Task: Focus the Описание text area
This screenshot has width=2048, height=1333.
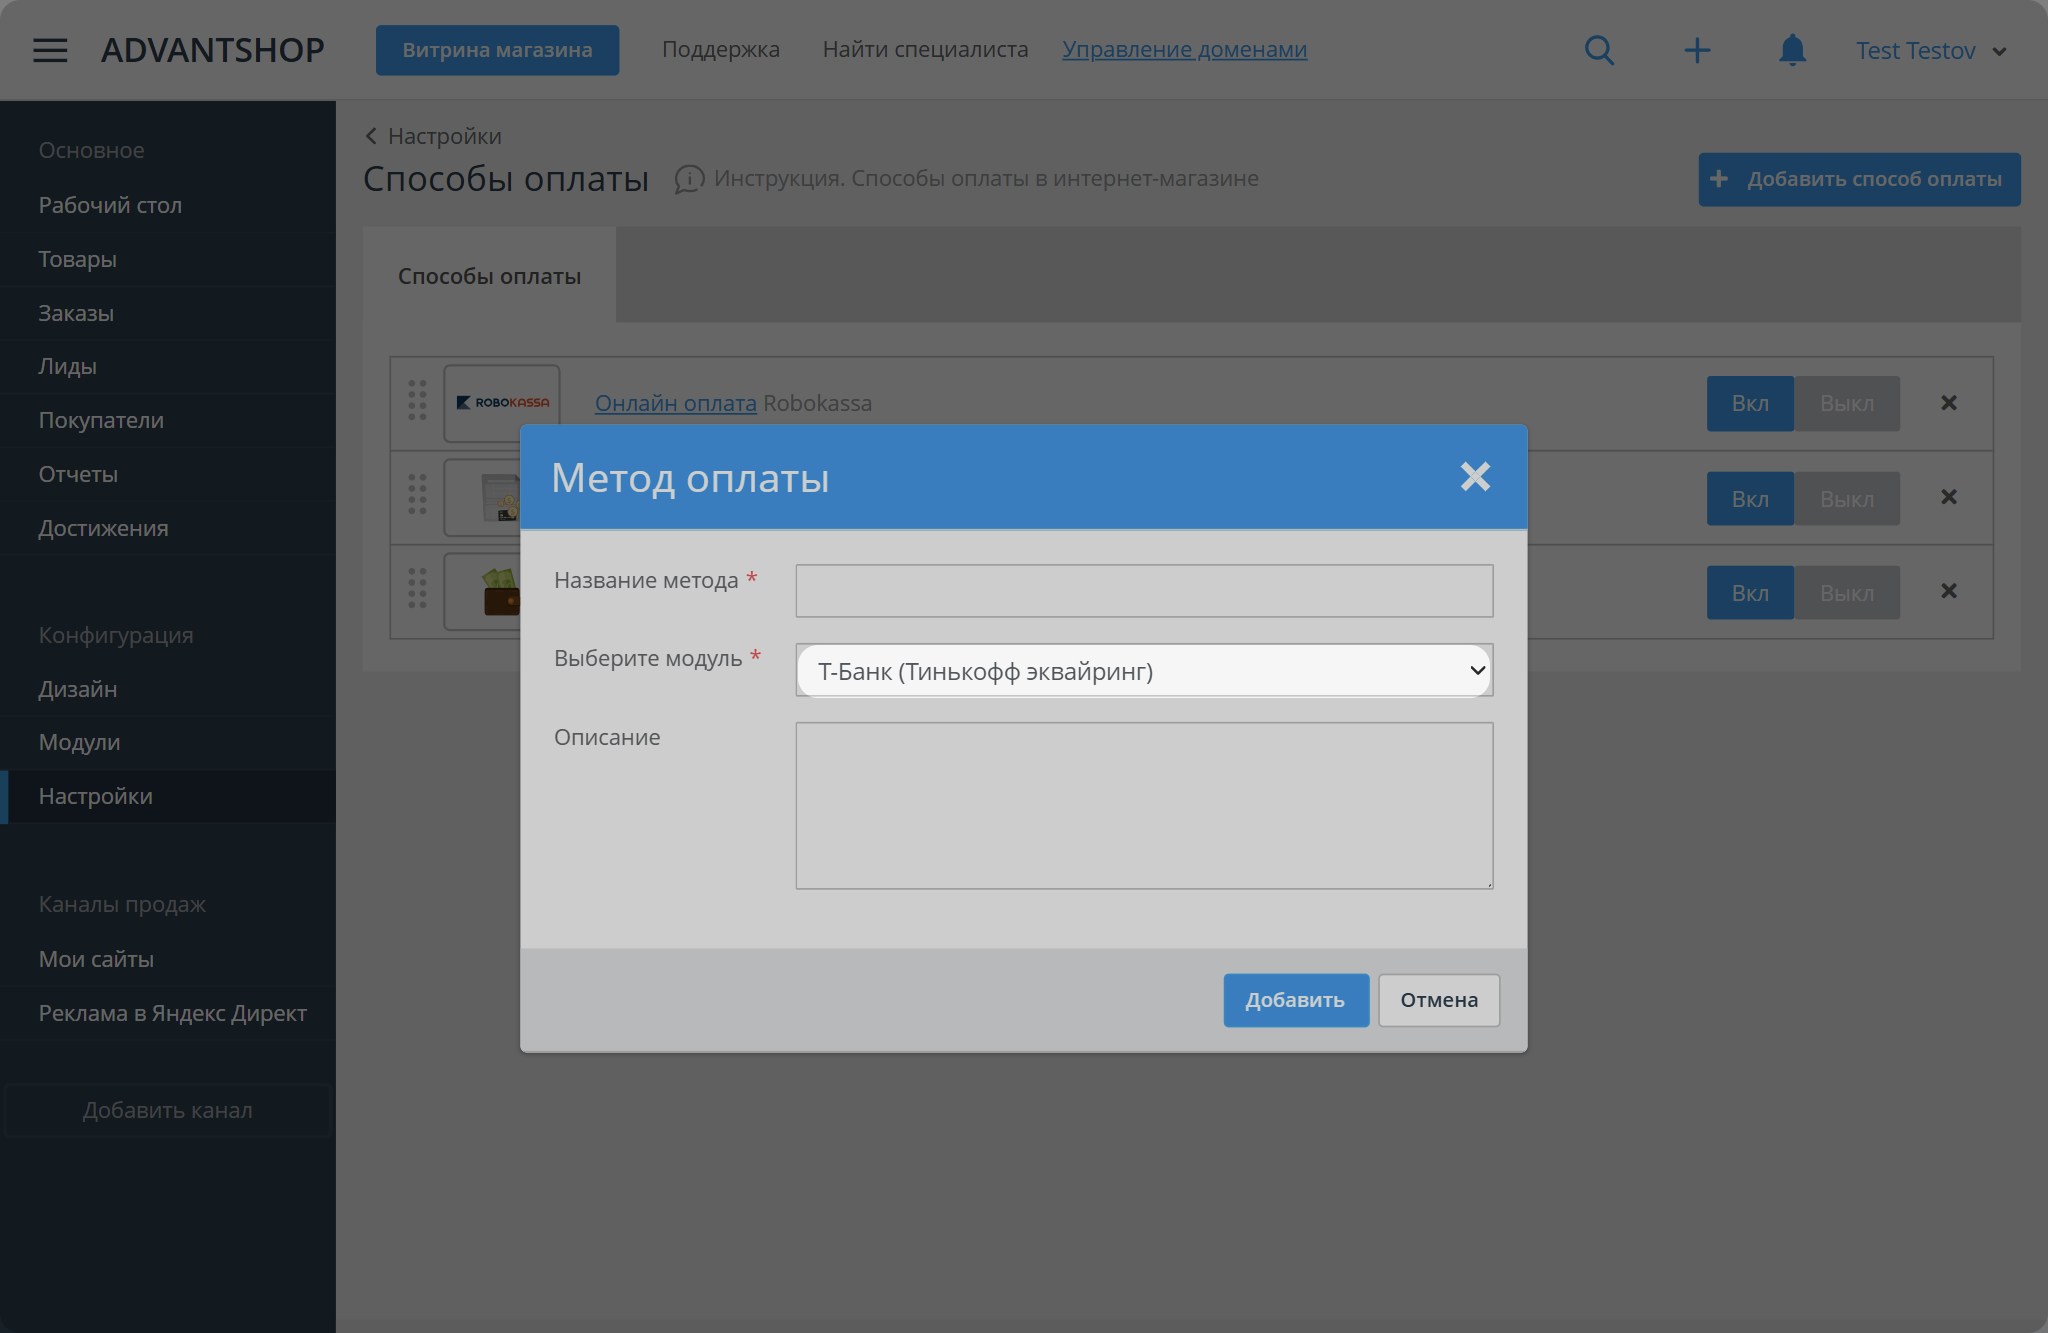Action: [1144, 806]
